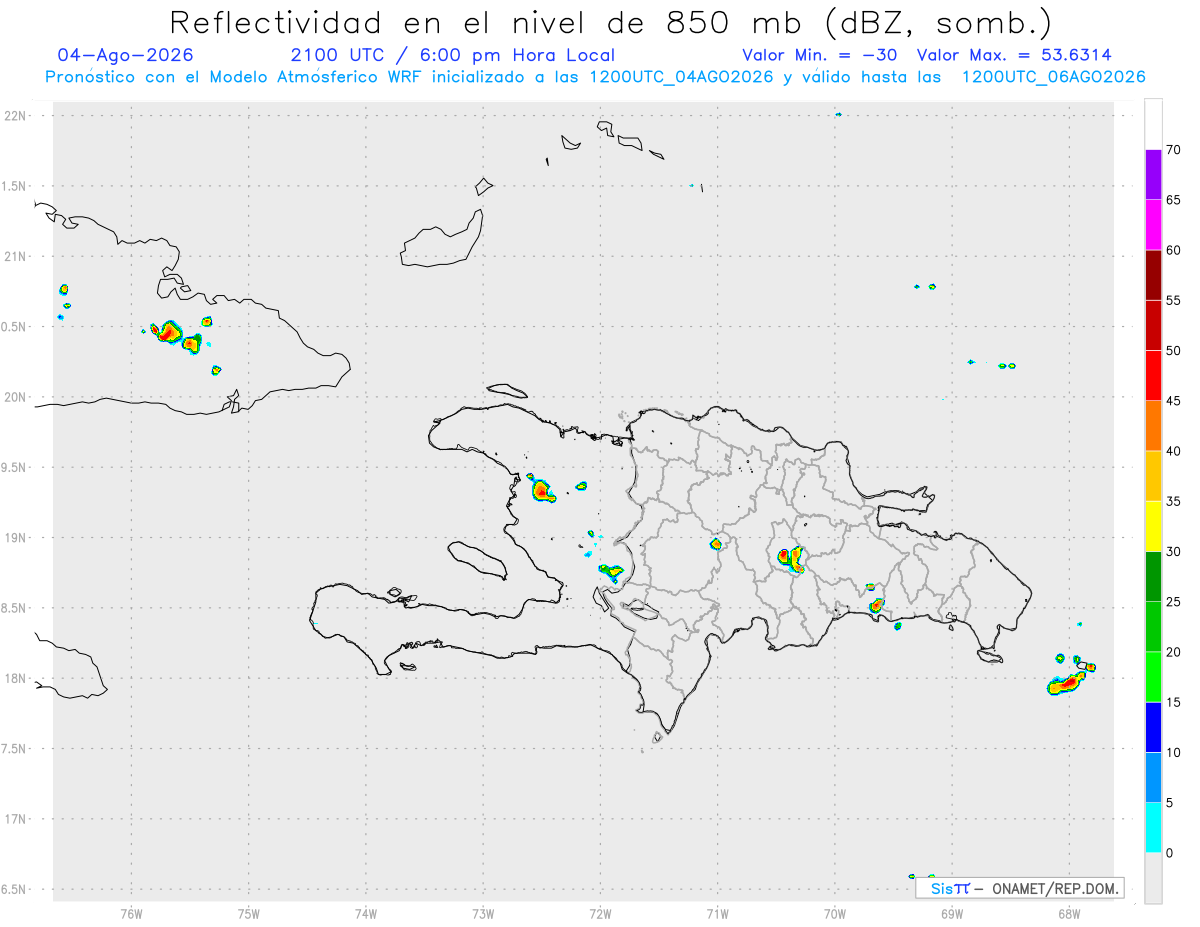
Task: Click the longitude label "71W"
Action: click(717, 913)
